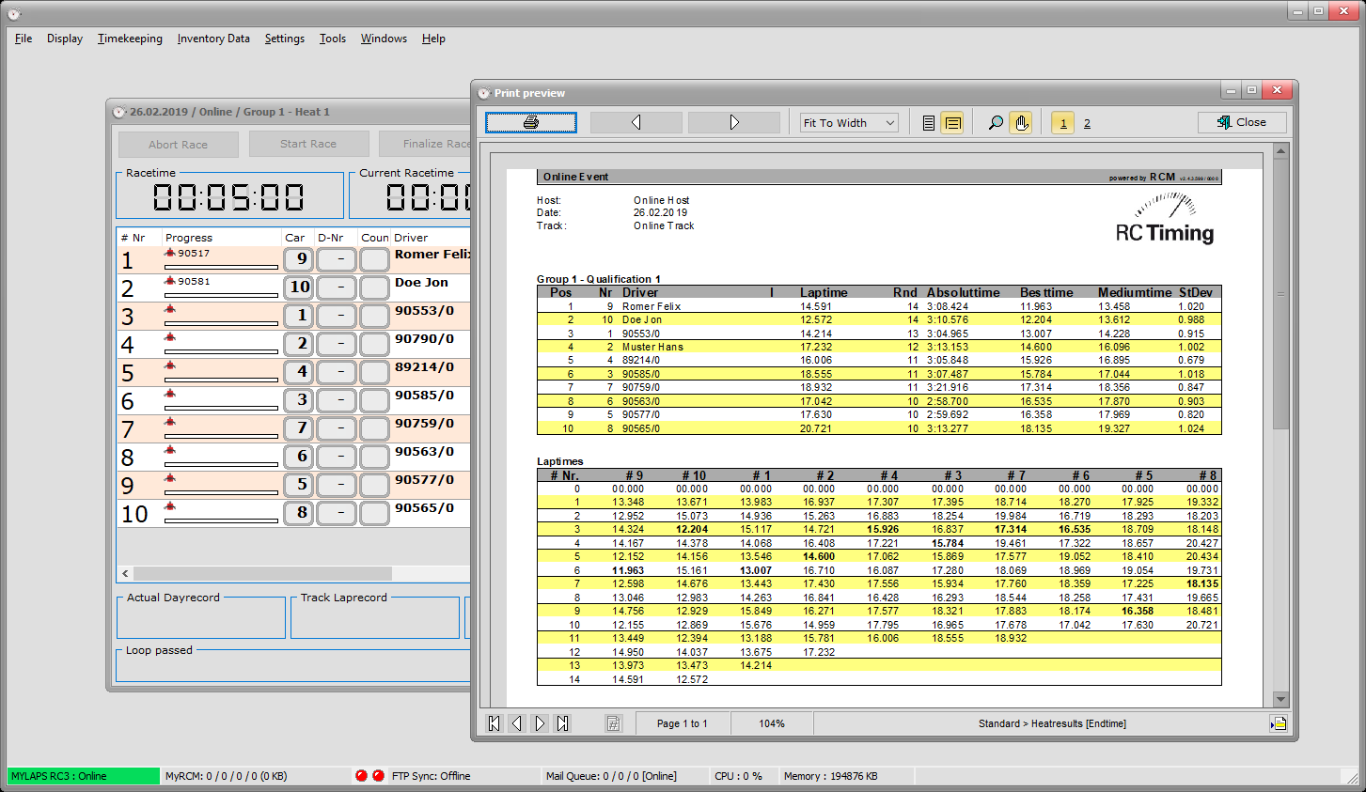Open the Fit To Width zoom dropdown
This screenshot has width=1366, height=792.
tap(850, 123)
